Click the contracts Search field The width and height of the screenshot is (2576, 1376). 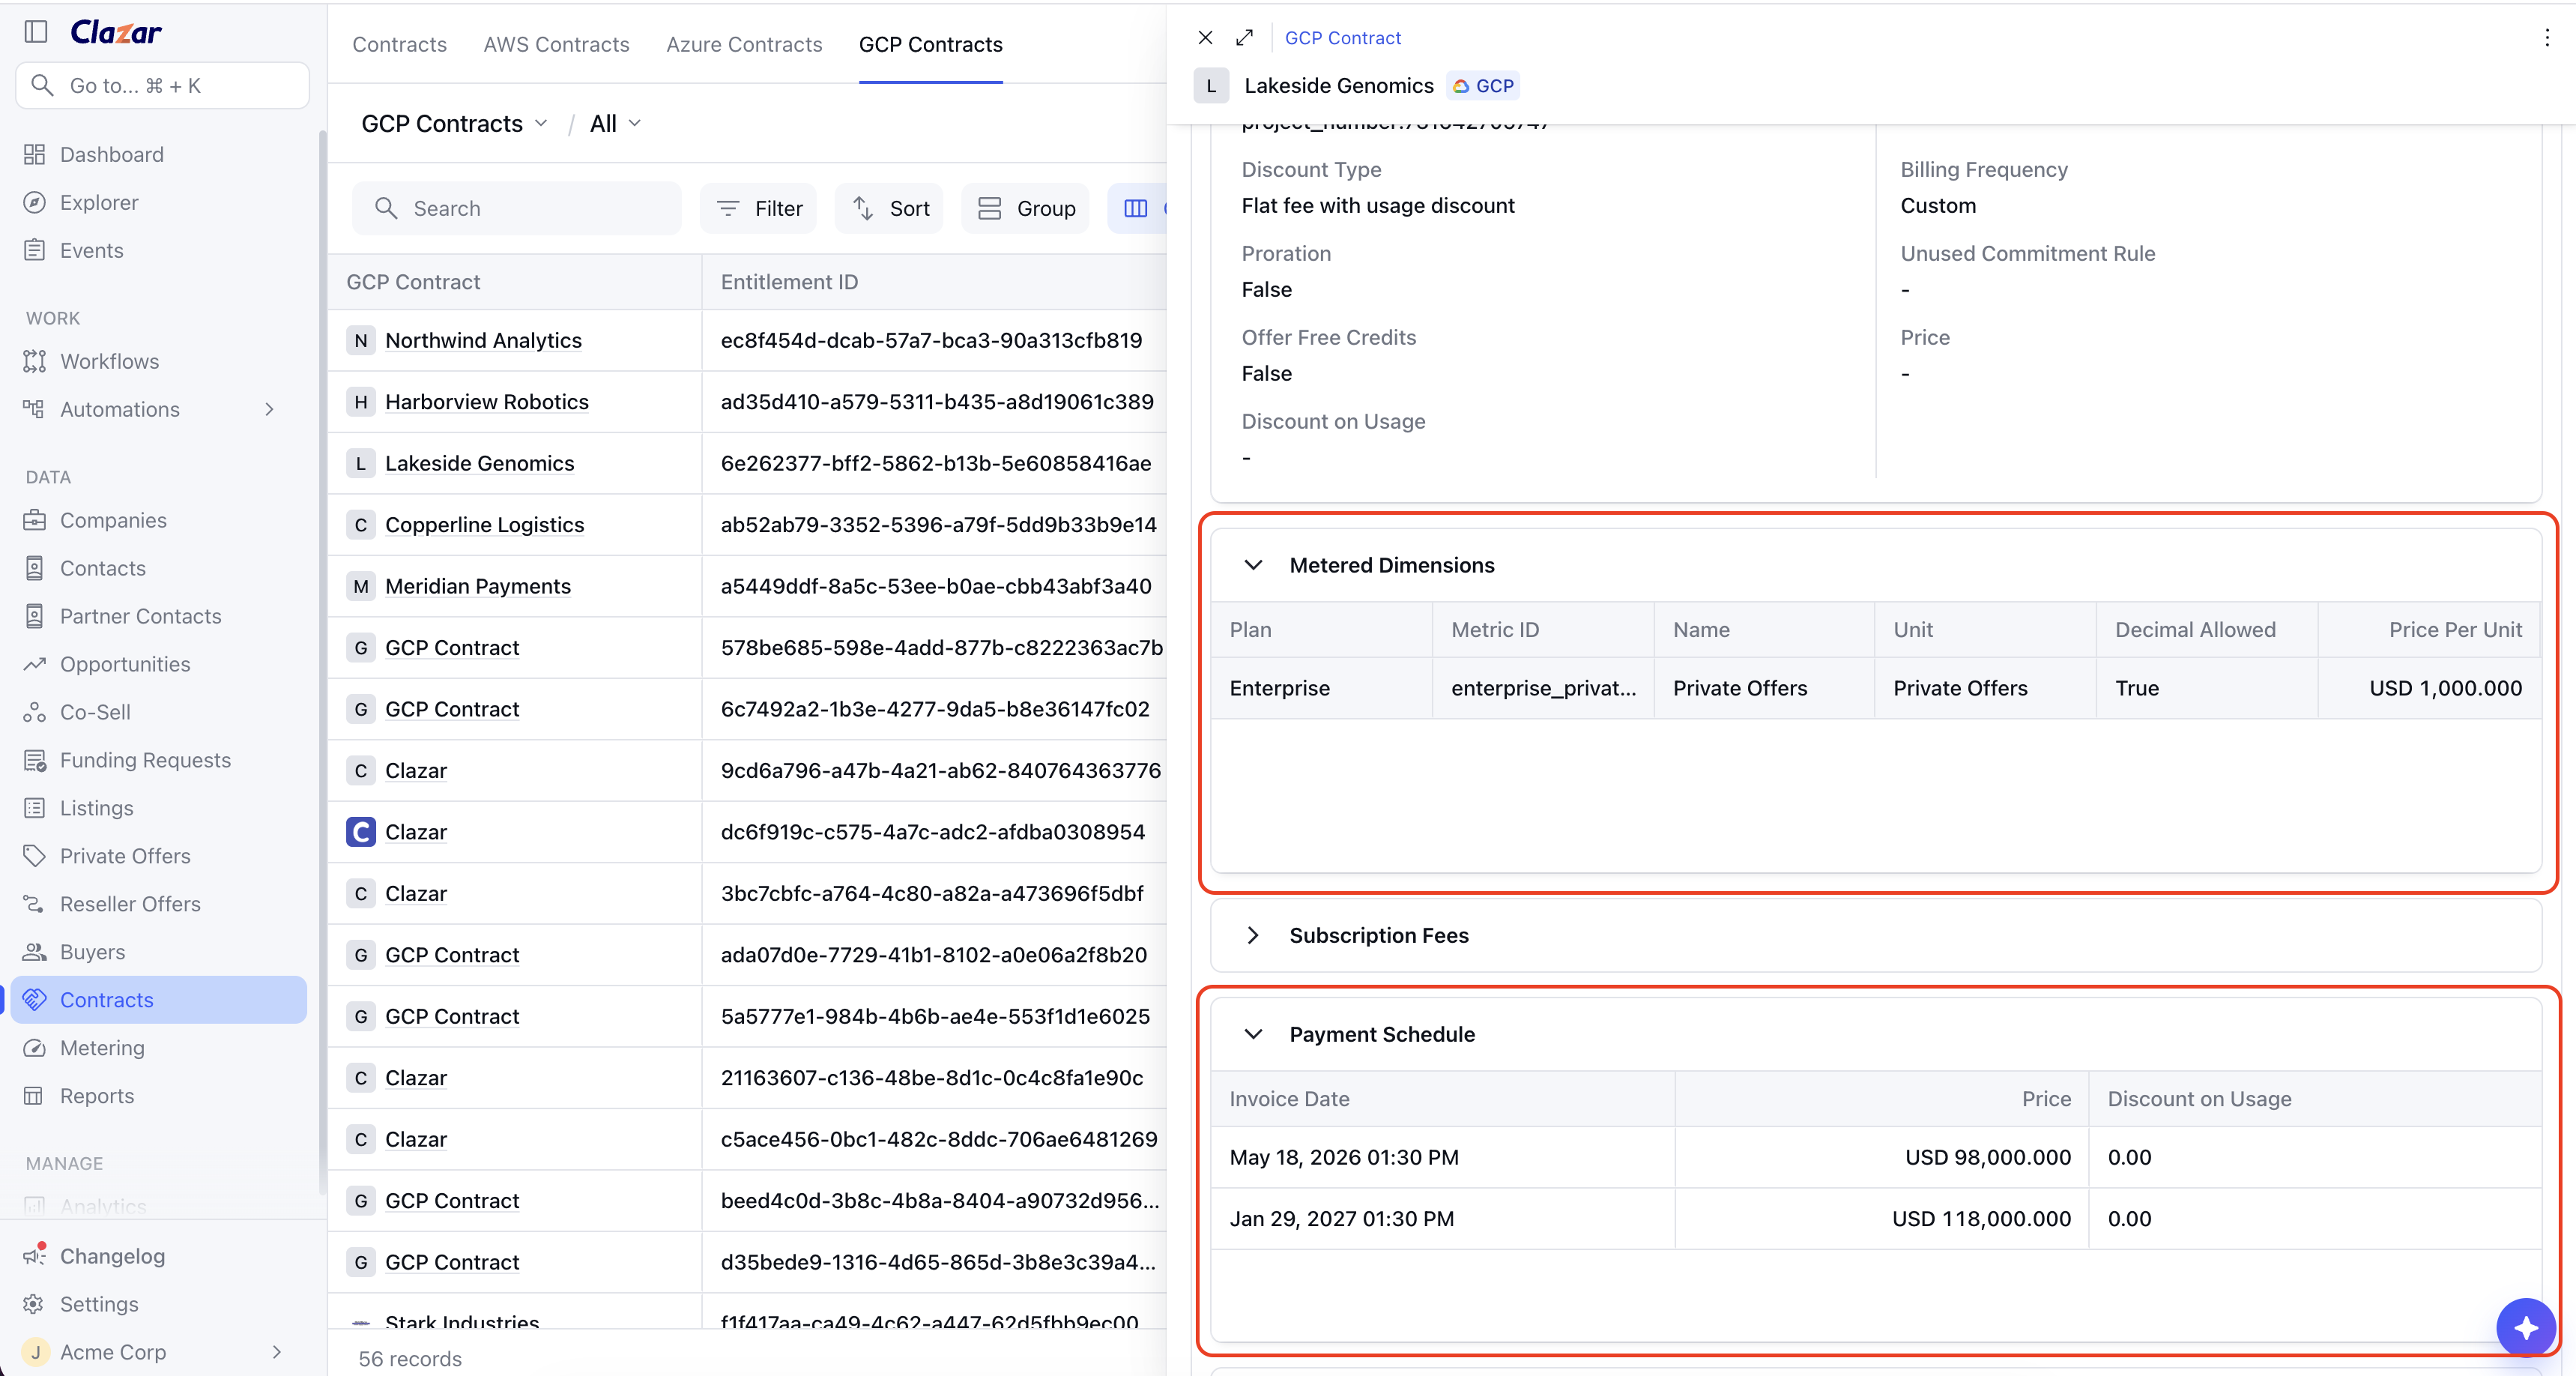(x=517, y=208)
